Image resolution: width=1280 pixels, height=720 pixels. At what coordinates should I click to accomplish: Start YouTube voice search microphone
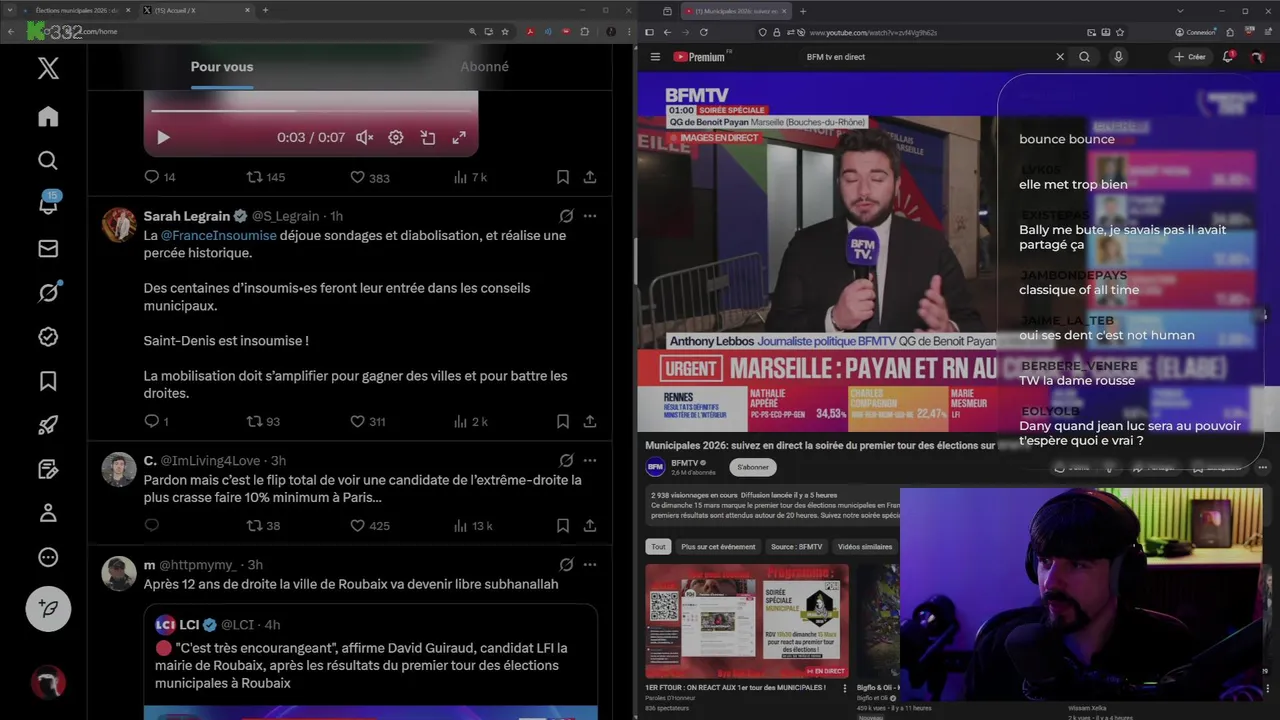point(1118,57)
